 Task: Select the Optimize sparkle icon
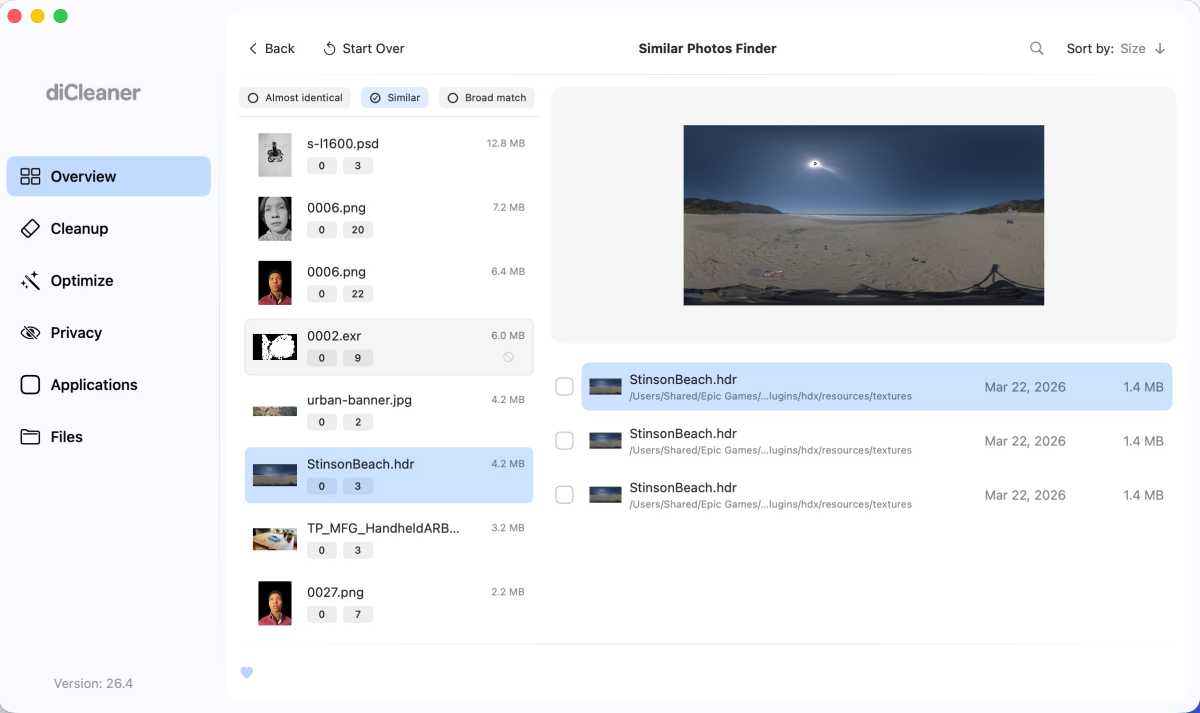[x=30, y=280]
